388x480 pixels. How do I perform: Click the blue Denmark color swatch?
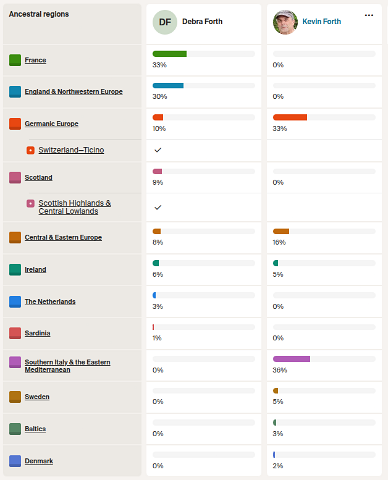[15, 461]
